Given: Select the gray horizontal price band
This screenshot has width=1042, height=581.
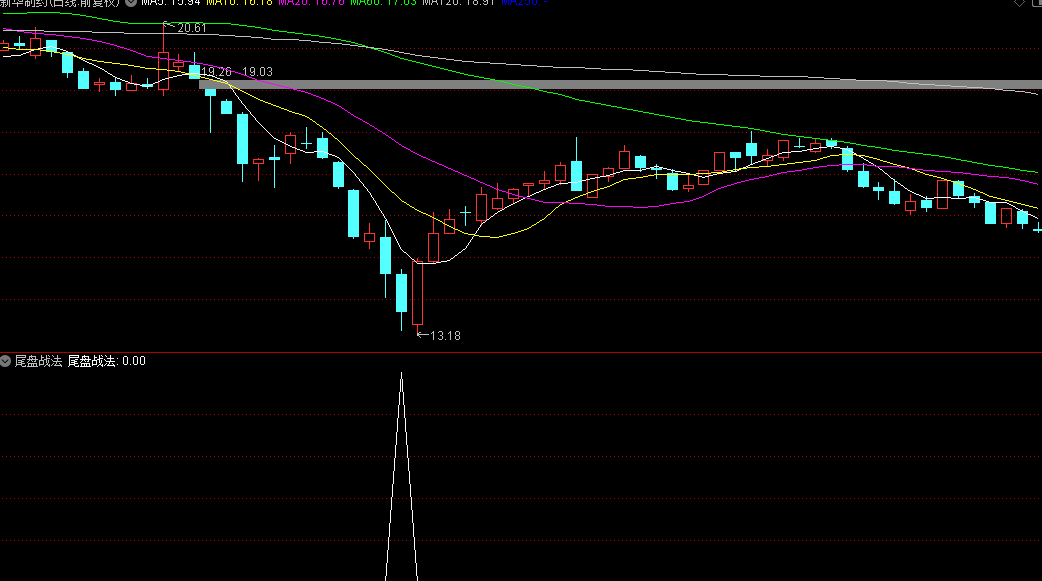Looking at the screenshot, I should (x=620, y=84).
